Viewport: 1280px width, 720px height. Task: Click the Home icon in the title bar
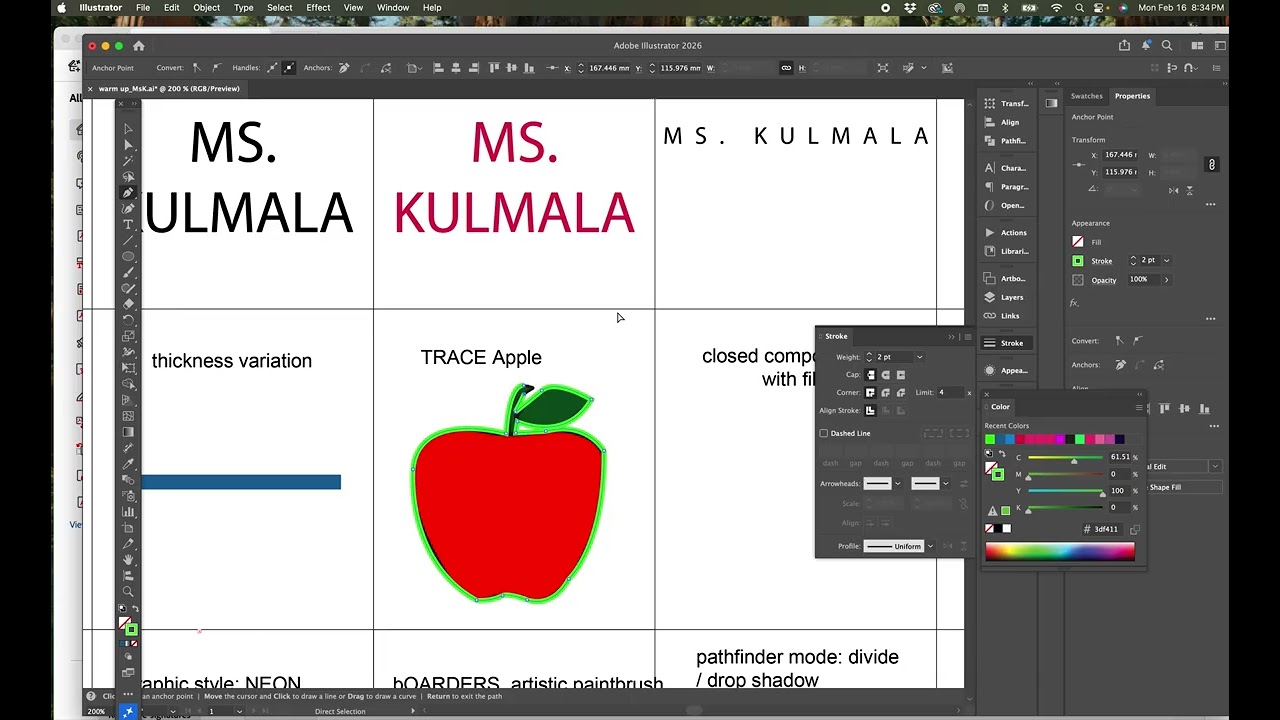139,46
